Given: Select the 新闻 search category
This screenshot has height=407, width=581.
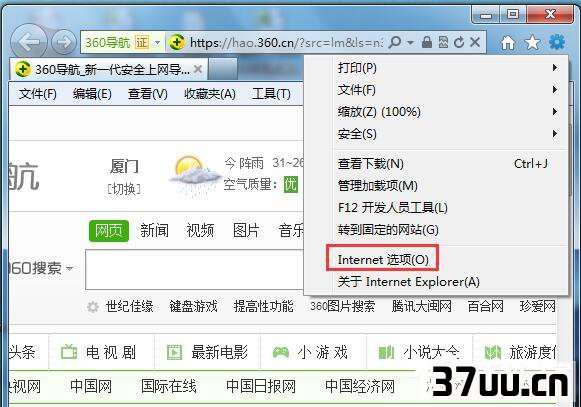Looking at the screenshot, I should pyautogui.click(x=155, y=231).
